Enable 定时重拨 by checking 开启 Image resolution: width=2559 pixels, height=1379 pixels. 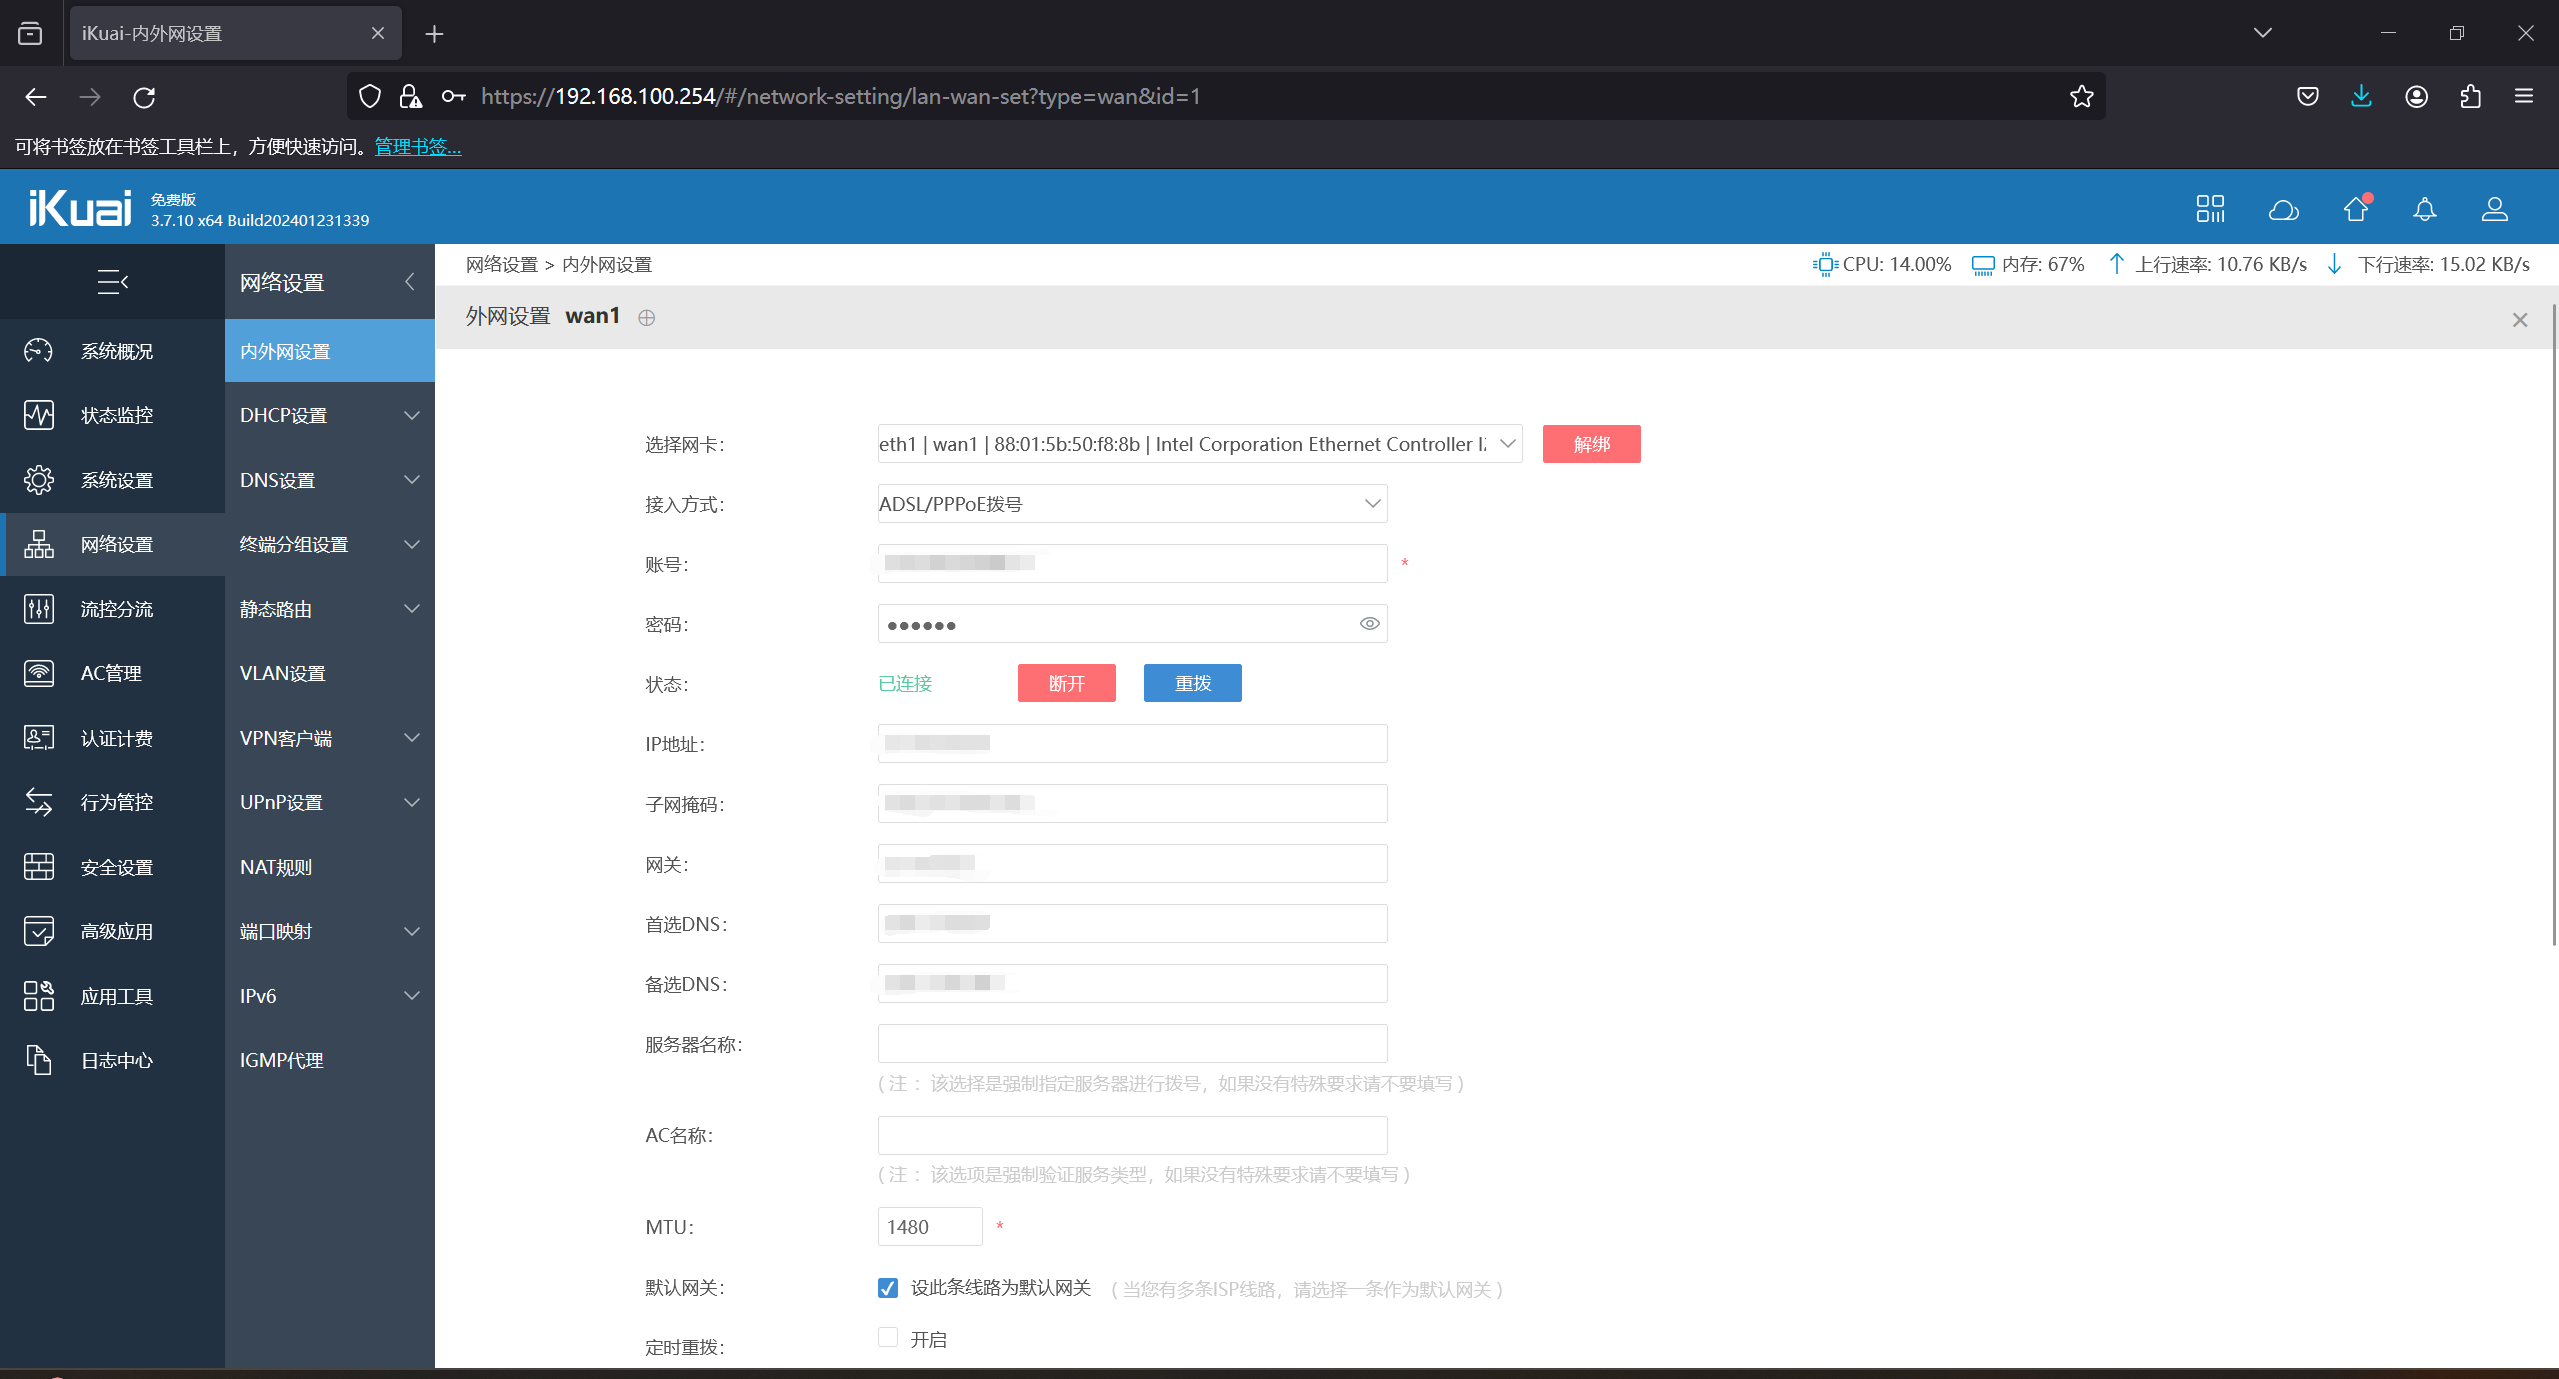(x=887, y=1337)
